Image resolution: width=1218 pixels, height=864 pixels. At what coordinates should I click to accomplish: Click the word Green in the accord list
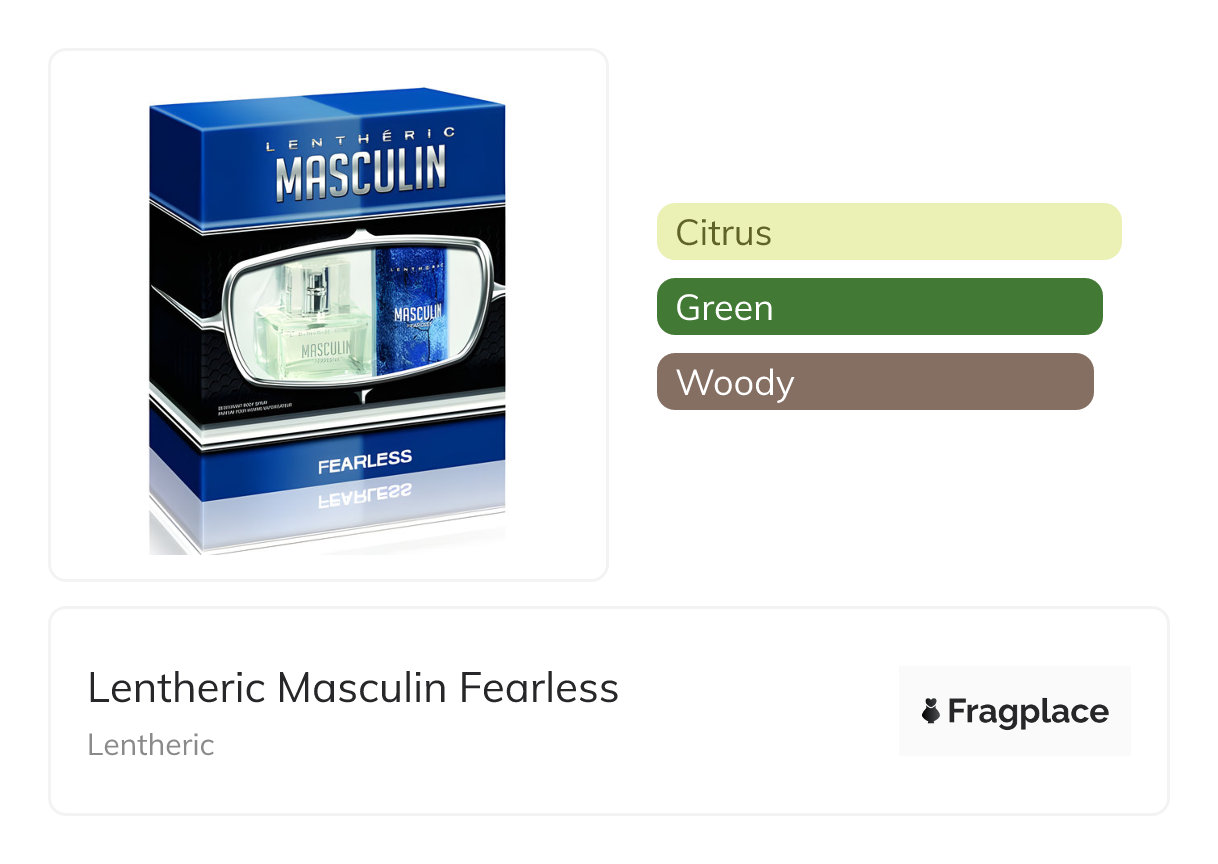coord(724,307)
